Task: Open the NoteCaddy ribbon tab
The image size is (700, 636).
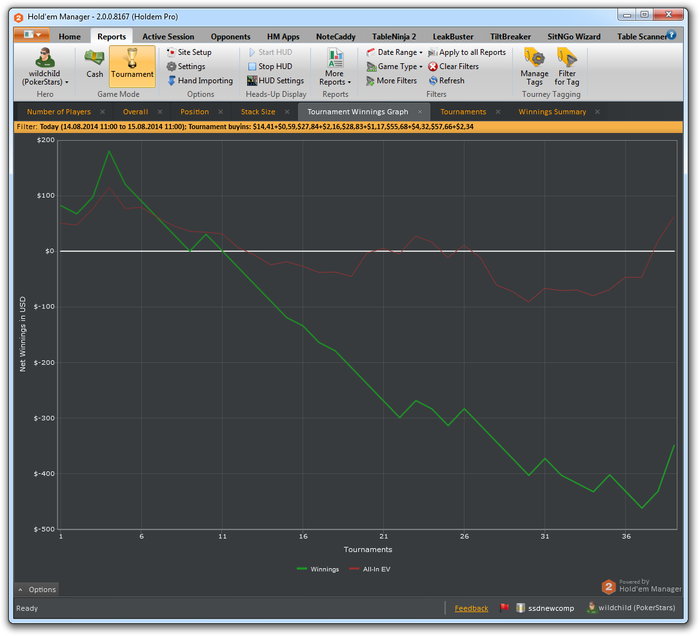Action: point(336,37)
